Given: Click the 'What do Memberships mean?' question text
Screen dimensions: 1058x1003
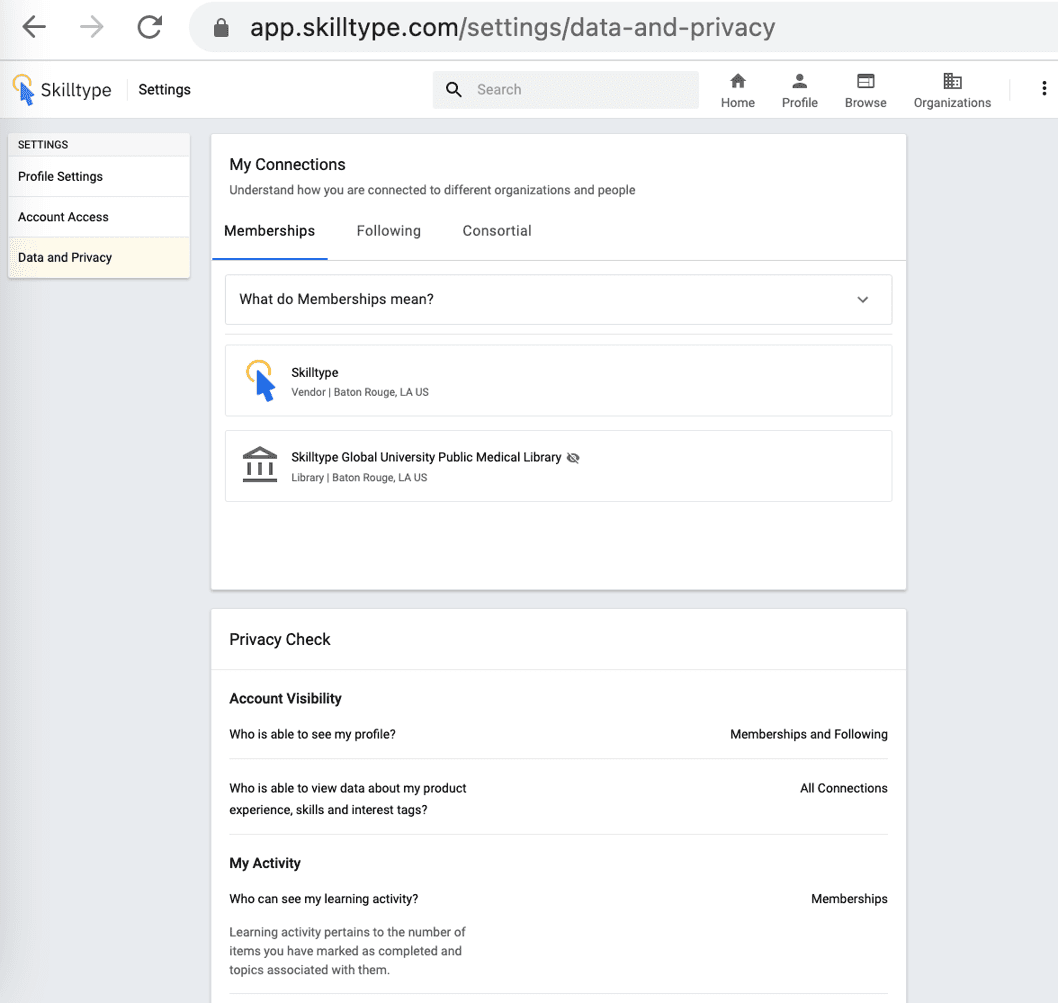Looking at the screenshot, I should click(336, 300).
